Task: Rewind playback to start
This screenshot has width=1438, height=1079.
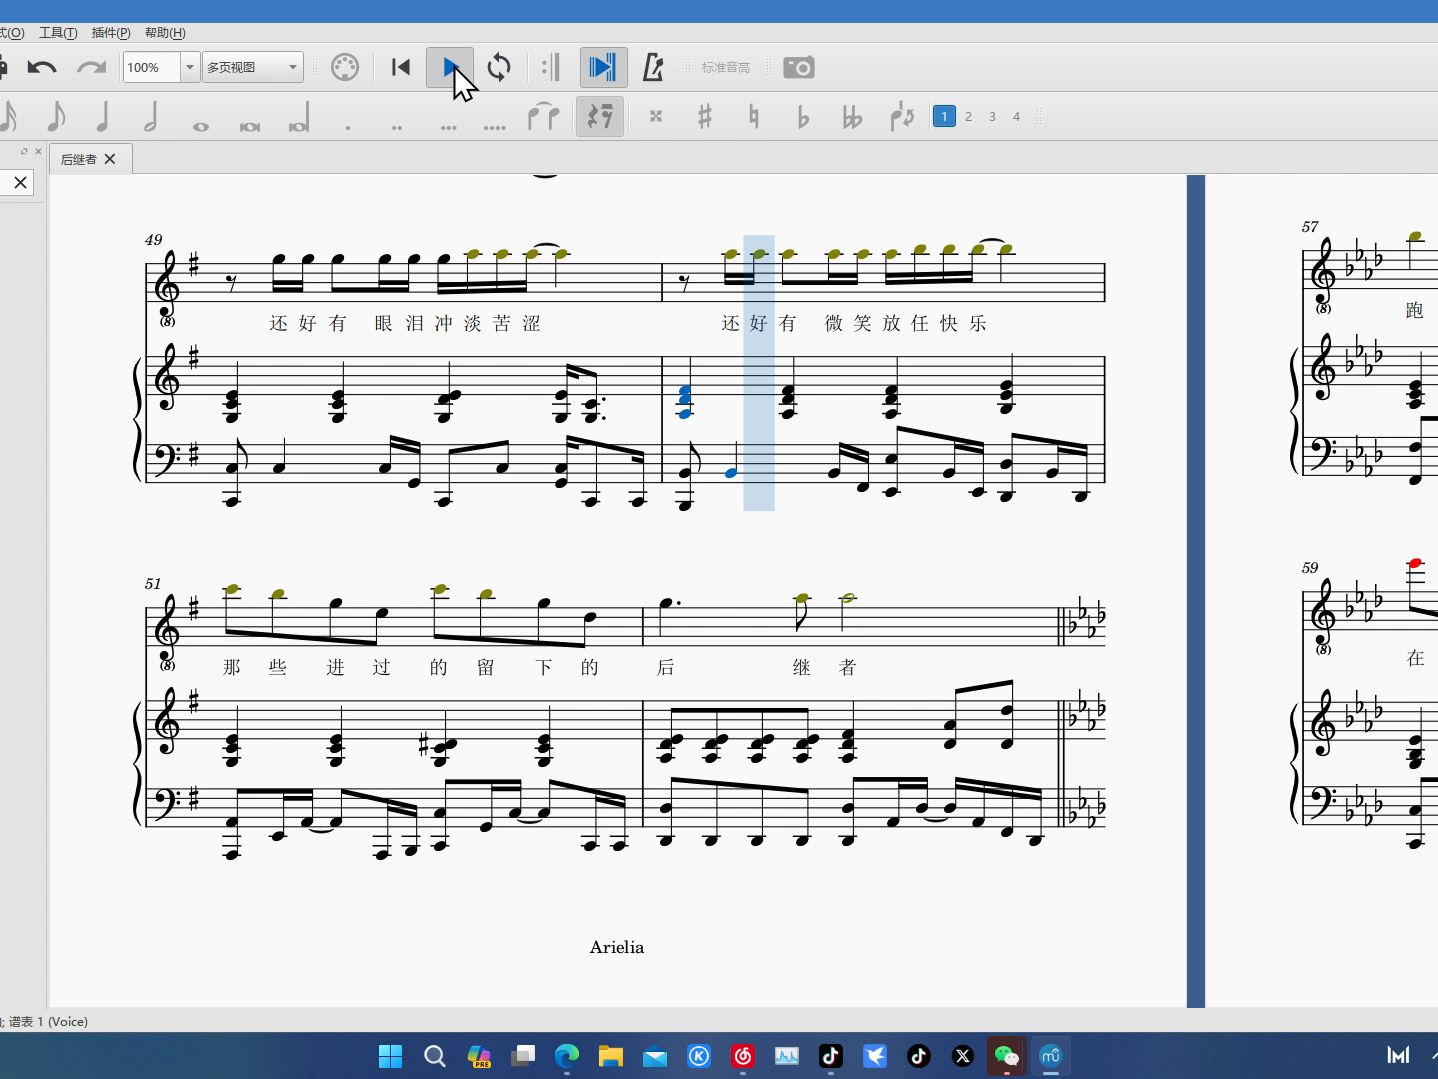Action: pyautogui.click(x=401, y=67)
